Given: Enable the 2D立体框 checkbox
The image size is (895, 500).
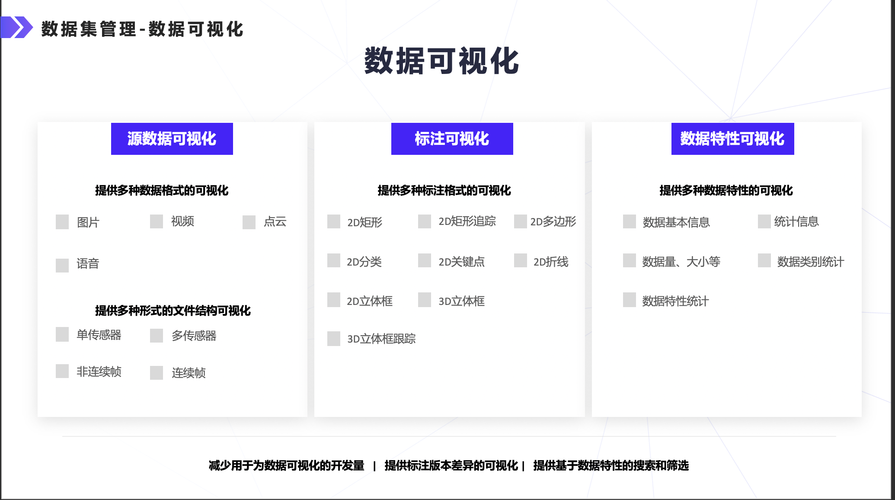Looking at the screenshot, I should [334, 300].
